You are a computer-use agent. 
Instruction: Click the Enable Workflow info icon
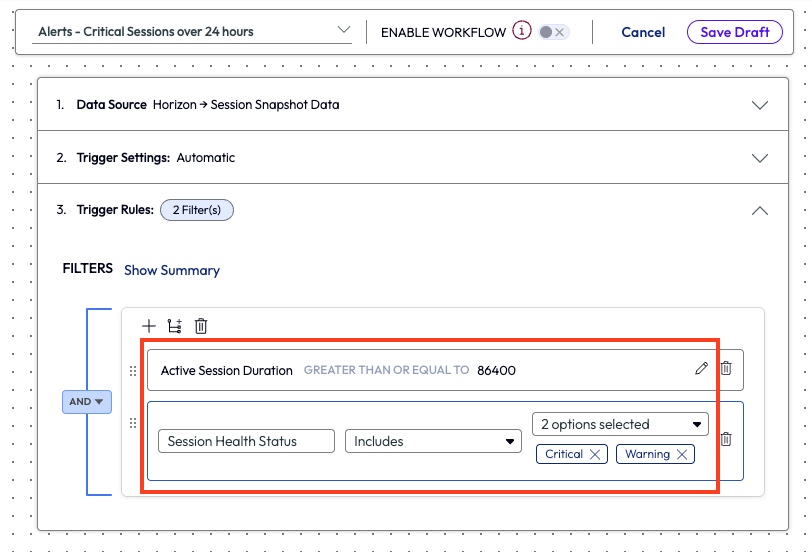[x=522, y=31]
